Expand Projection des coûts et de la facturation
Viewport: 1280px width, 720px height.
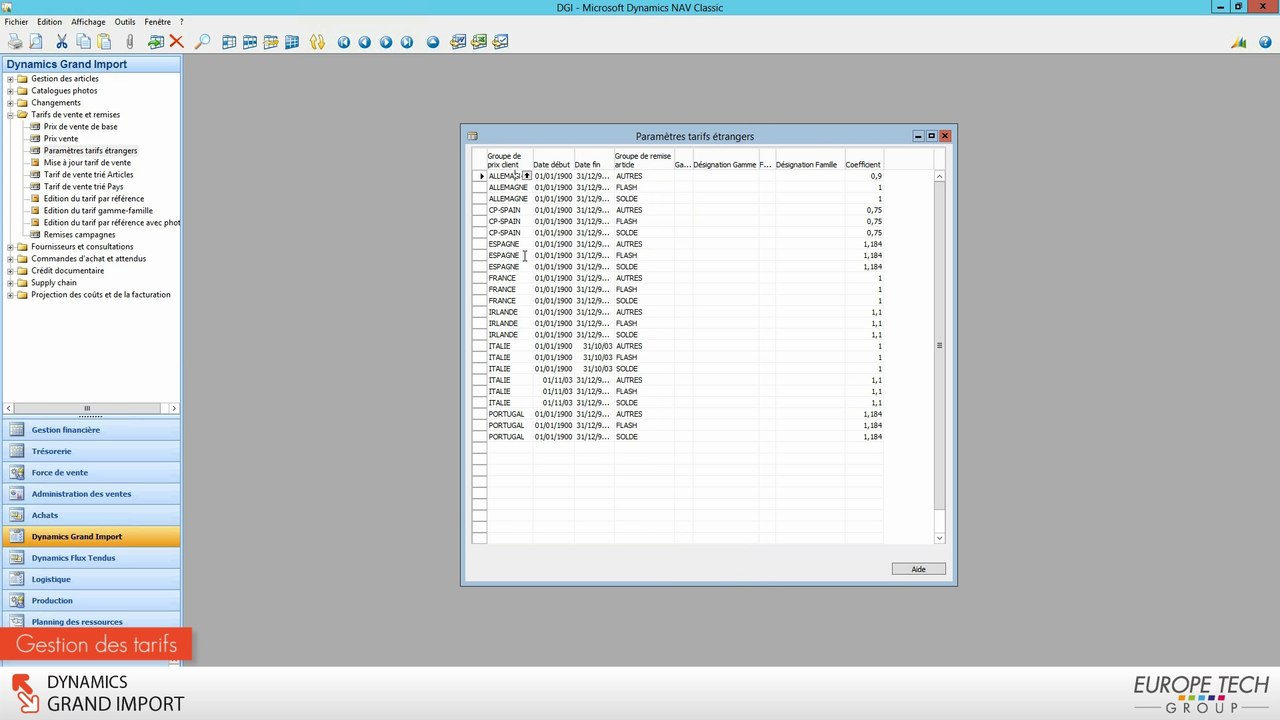pos(10,295)
